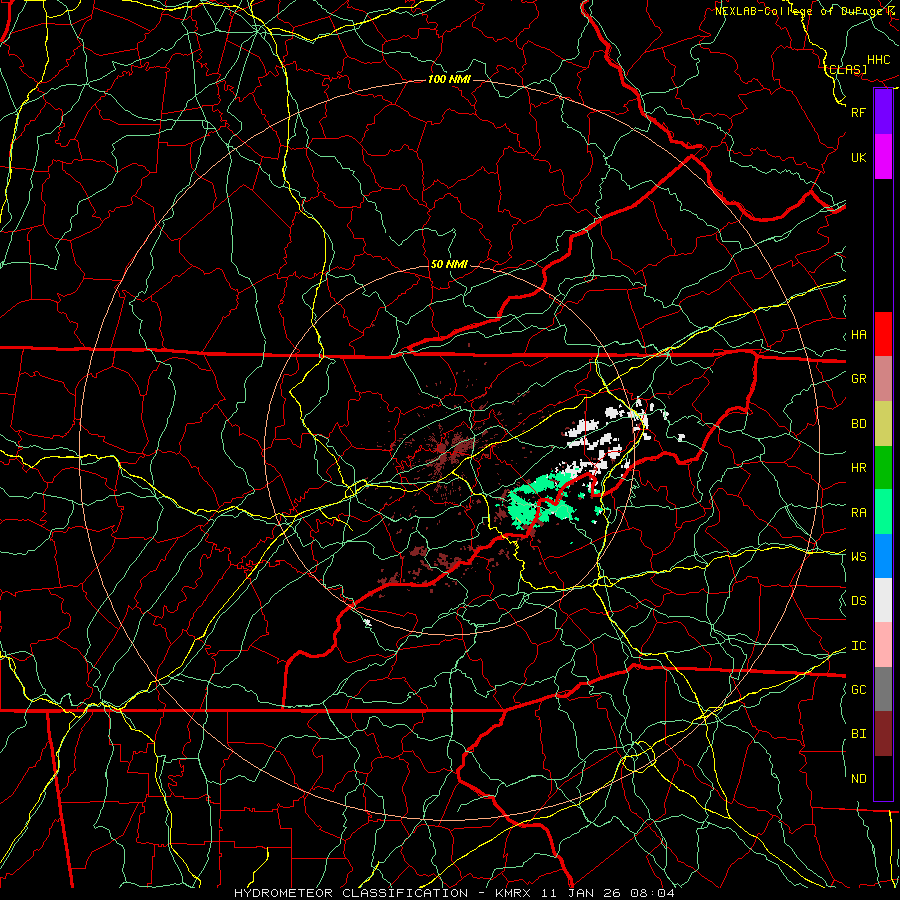Image resolution: width=900 pixels, height=900 pixels.
Task: Click the BI dark red legend swatch
Action: tap(883, 734)
